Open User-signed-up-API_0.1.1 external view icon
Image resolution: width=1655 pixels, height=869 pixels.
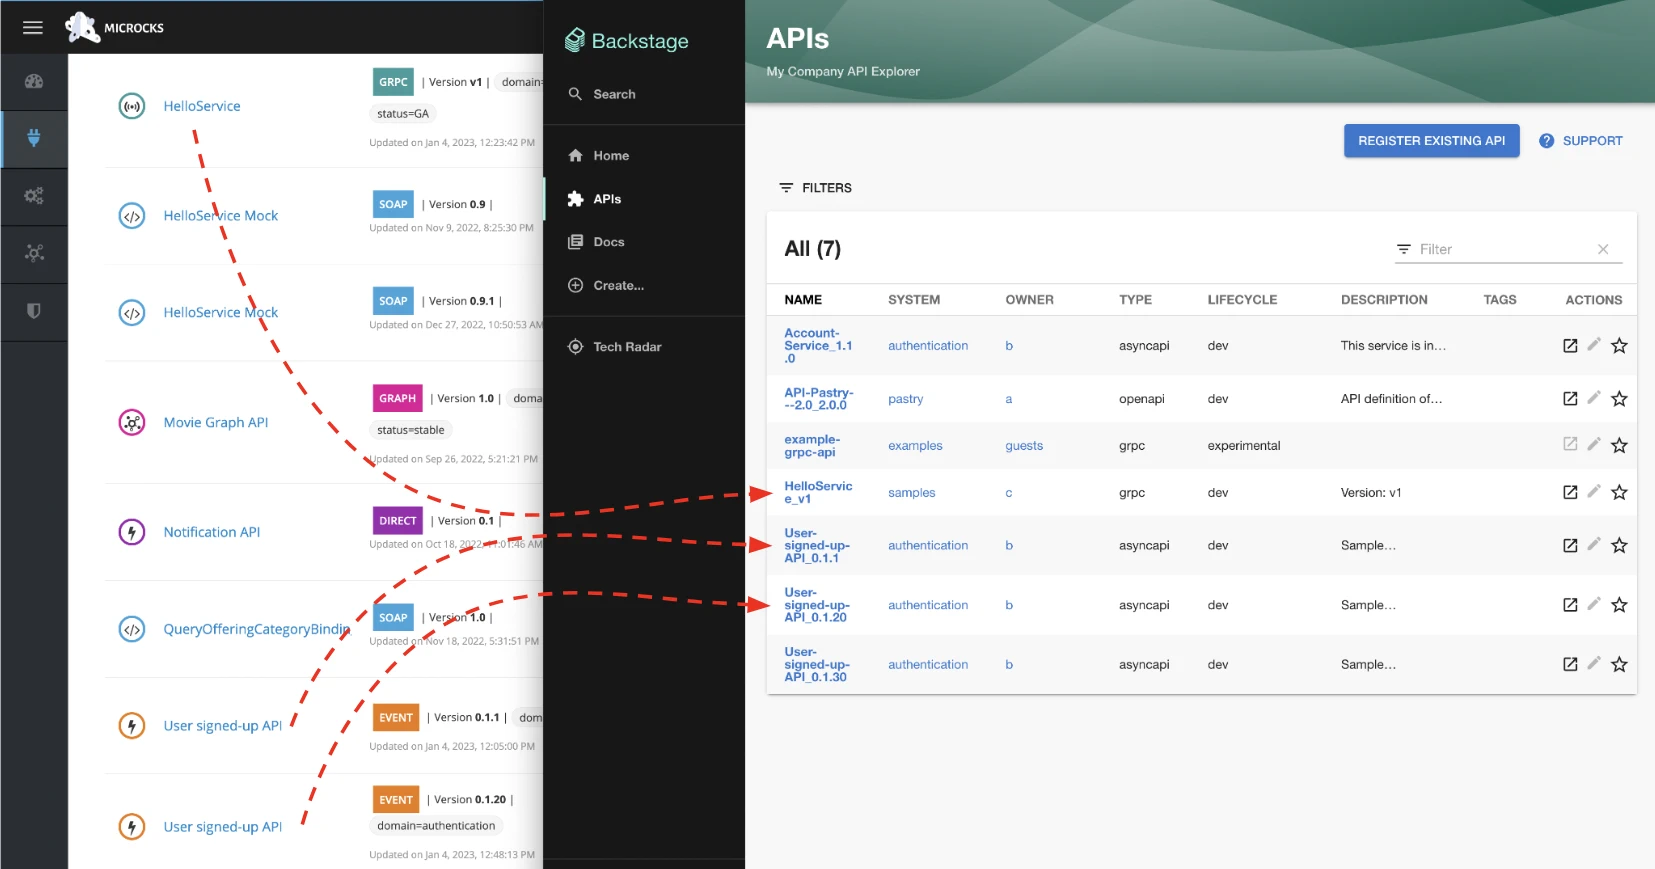click(x=1570, y=546)
